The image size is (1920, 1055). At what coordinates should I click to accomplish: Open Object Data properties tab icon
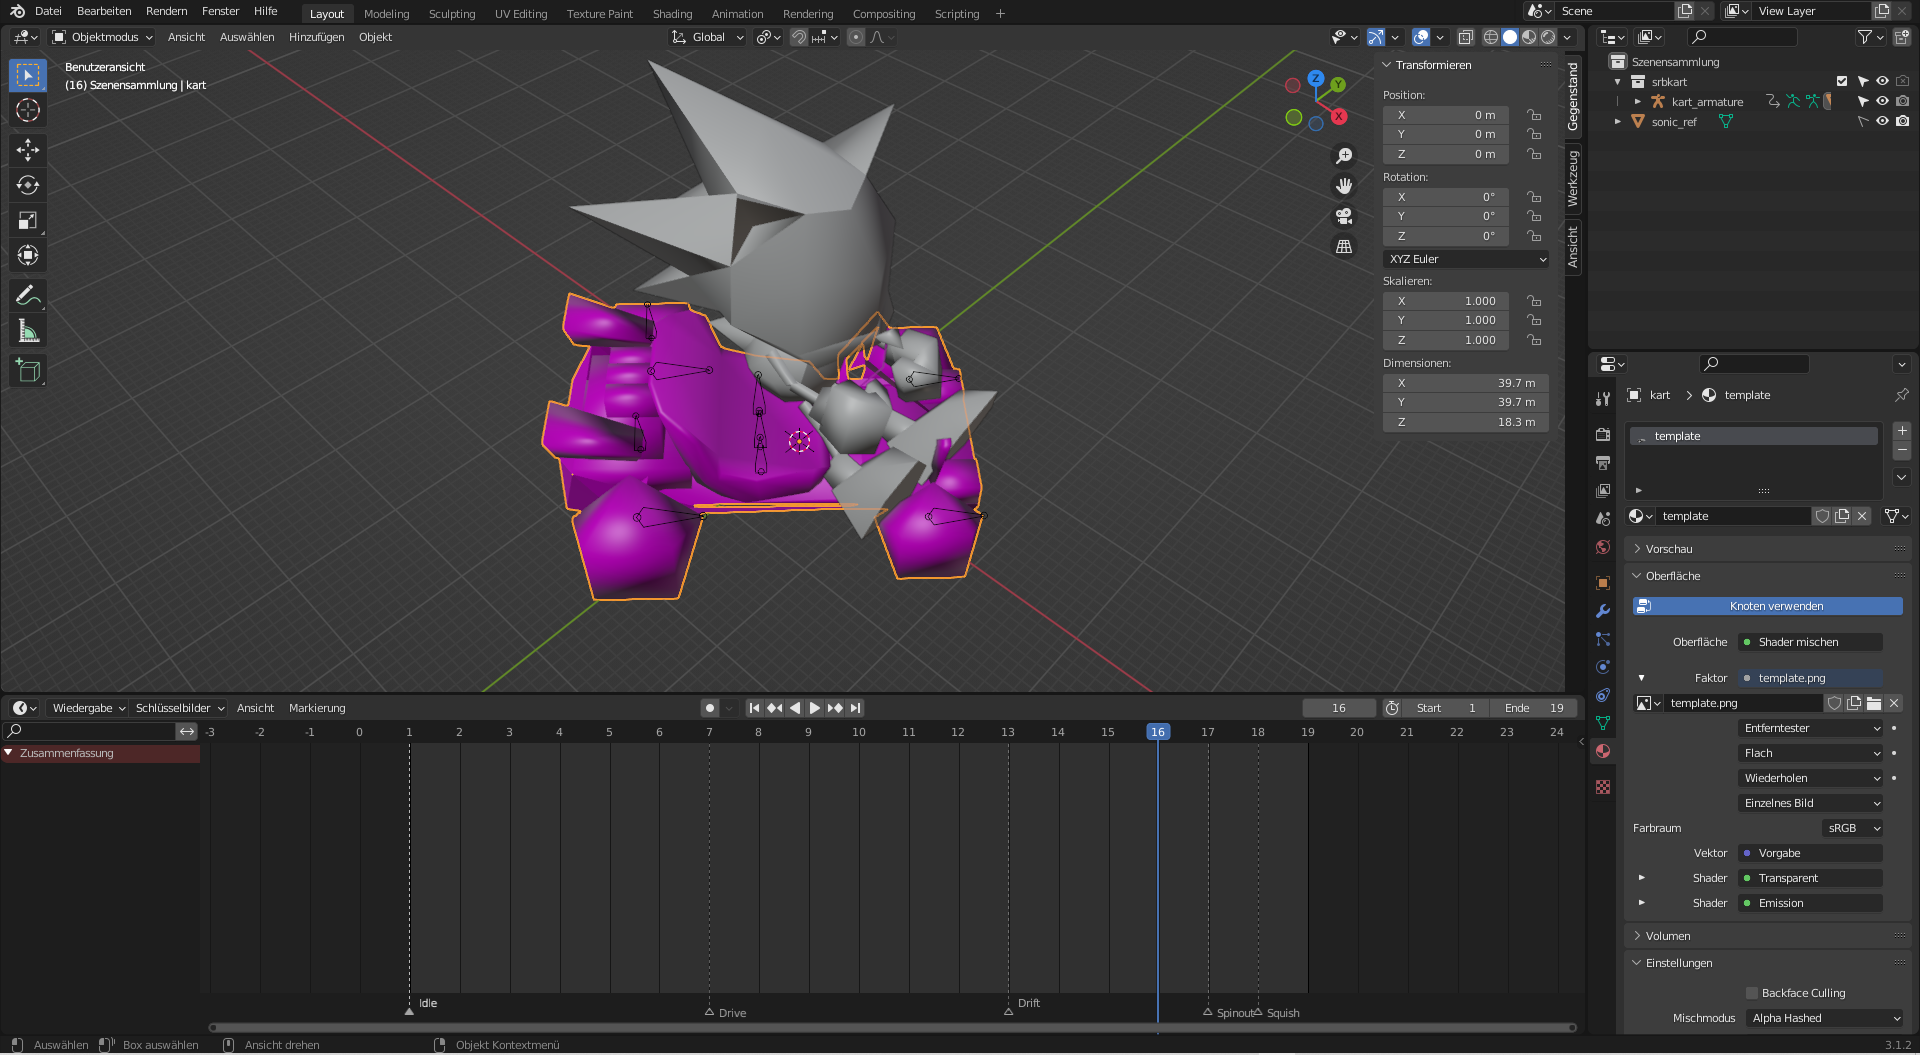pos(1603,723)
